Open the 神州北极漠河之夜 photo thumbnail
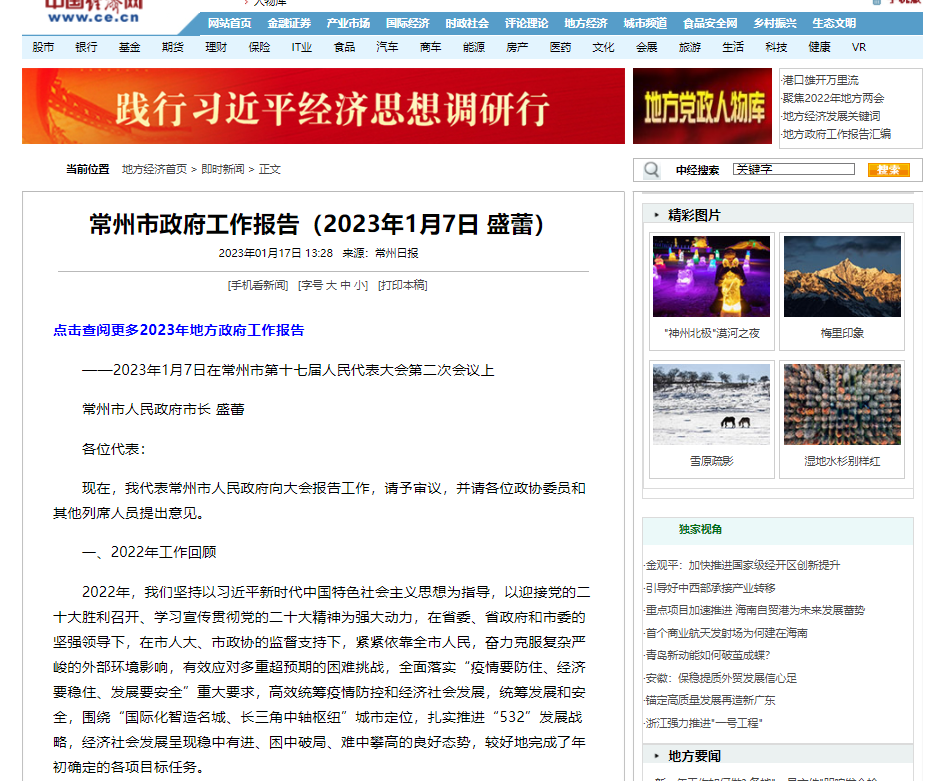 (712, 276)
